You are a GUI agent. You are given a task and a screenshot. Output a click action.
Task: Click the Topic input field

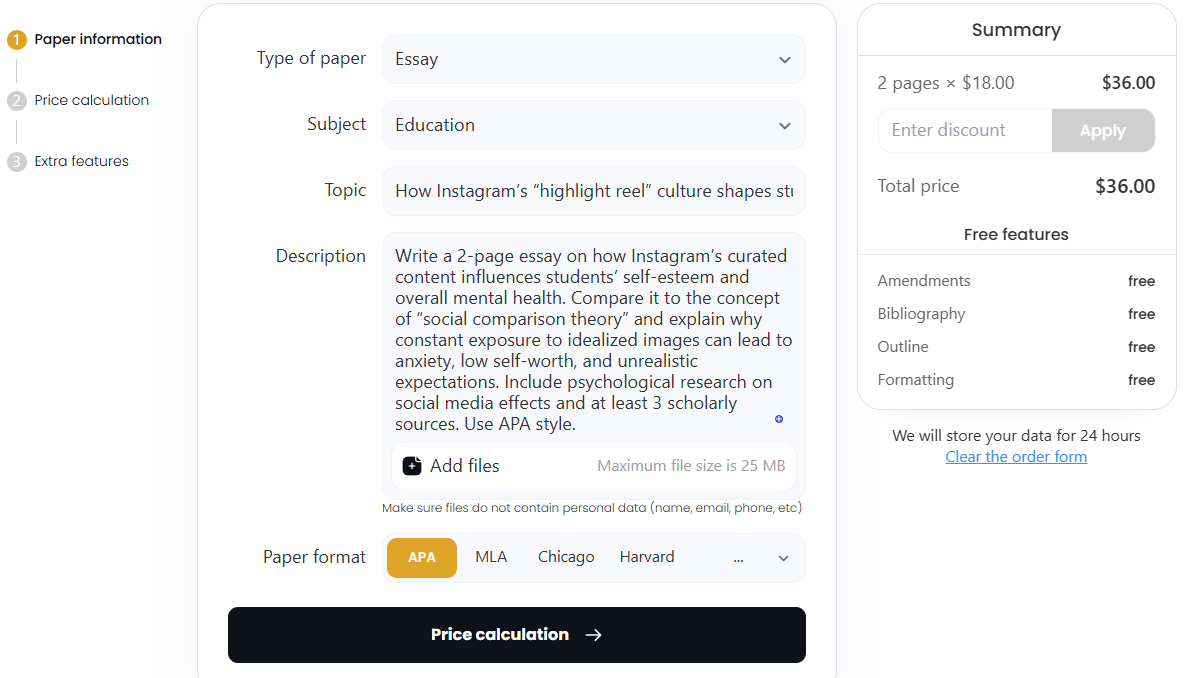[593, 190]
